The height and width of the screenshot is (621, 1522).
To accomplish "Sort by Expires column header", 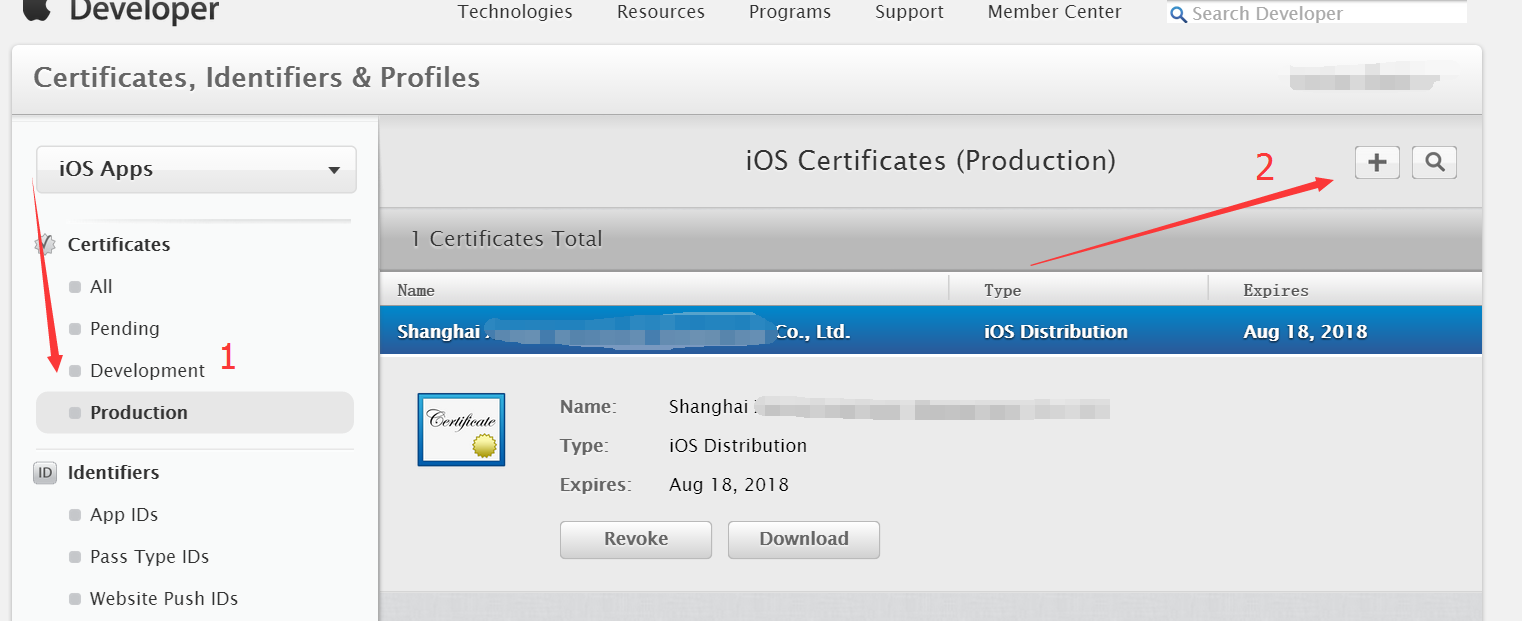I will [1276, 290].
